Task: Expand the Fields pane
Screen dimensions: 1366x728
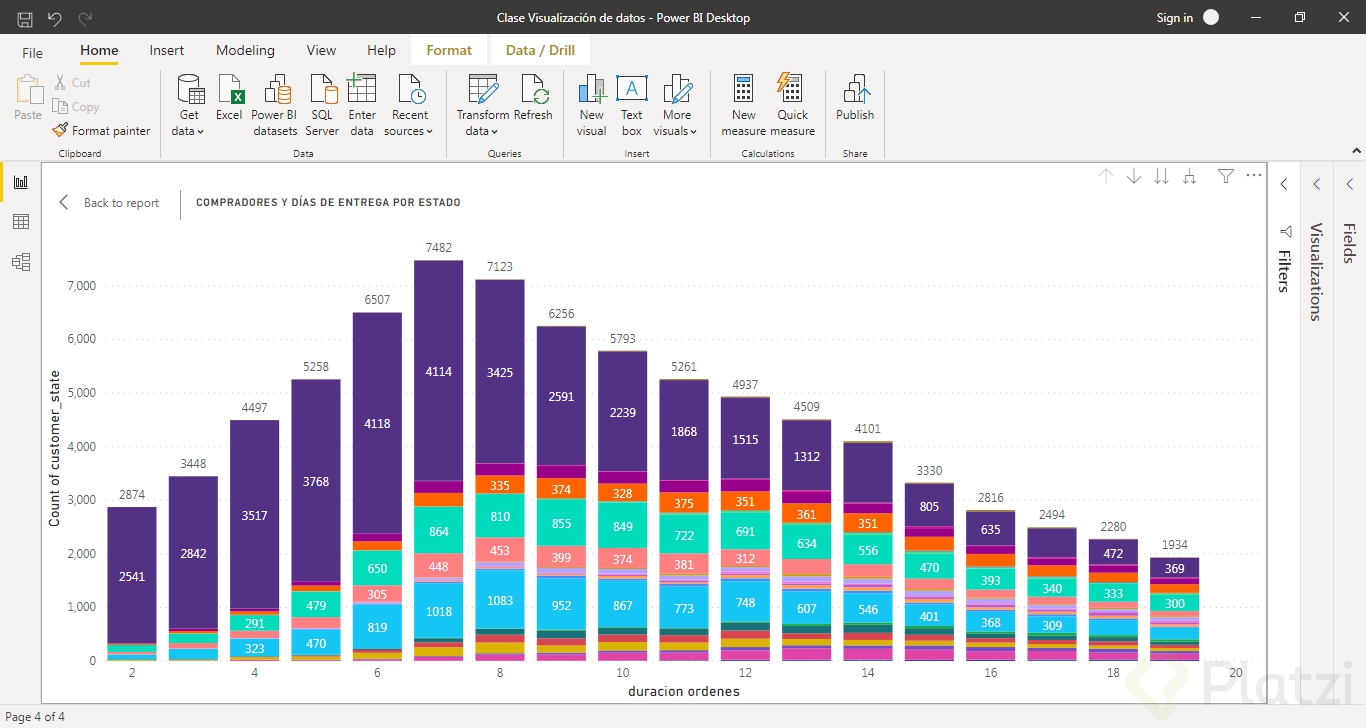Action: [x=1349, y=184]
